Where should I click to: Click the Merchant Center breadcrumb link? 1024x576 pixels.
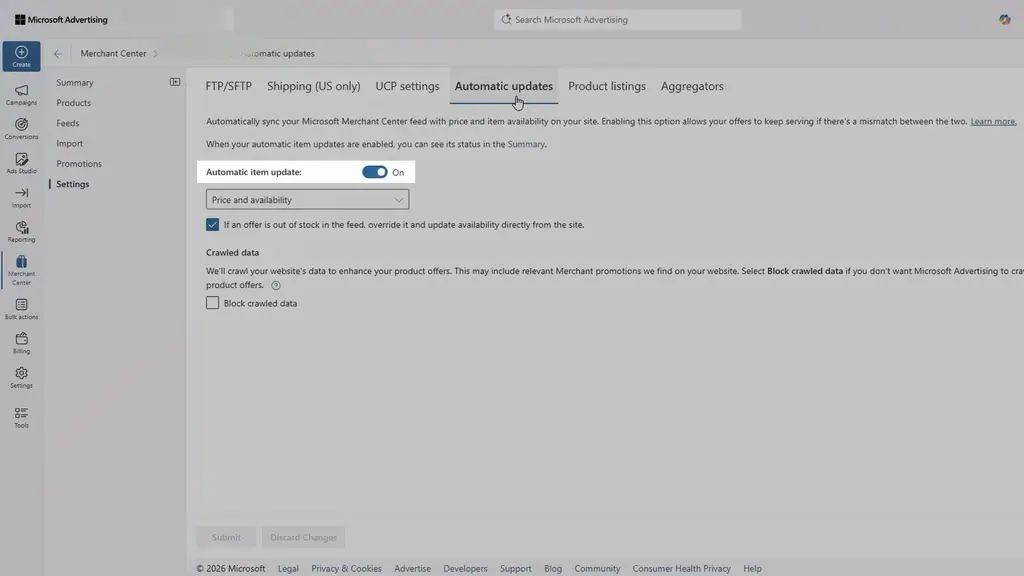pos(114,54)
